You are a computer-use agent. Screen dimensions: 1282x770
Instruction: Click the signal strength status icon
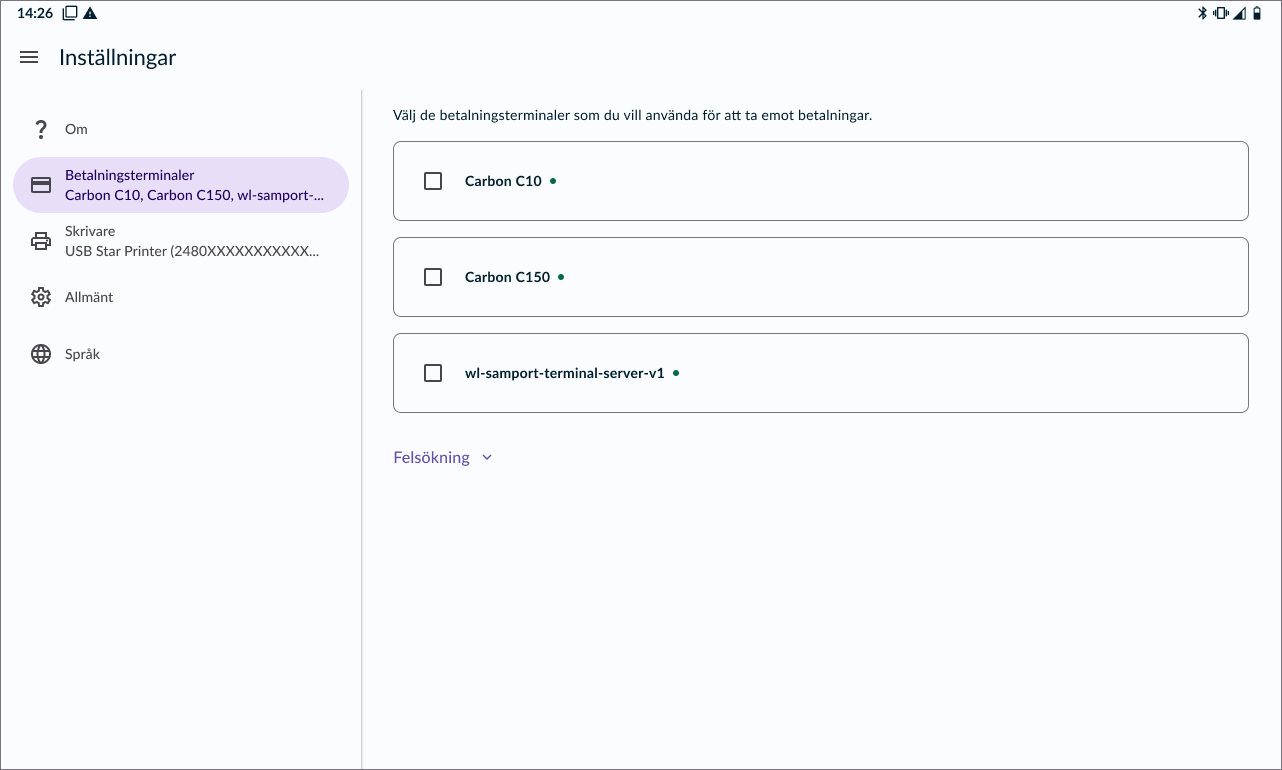pyautogui.click(x=1239, y=13)
